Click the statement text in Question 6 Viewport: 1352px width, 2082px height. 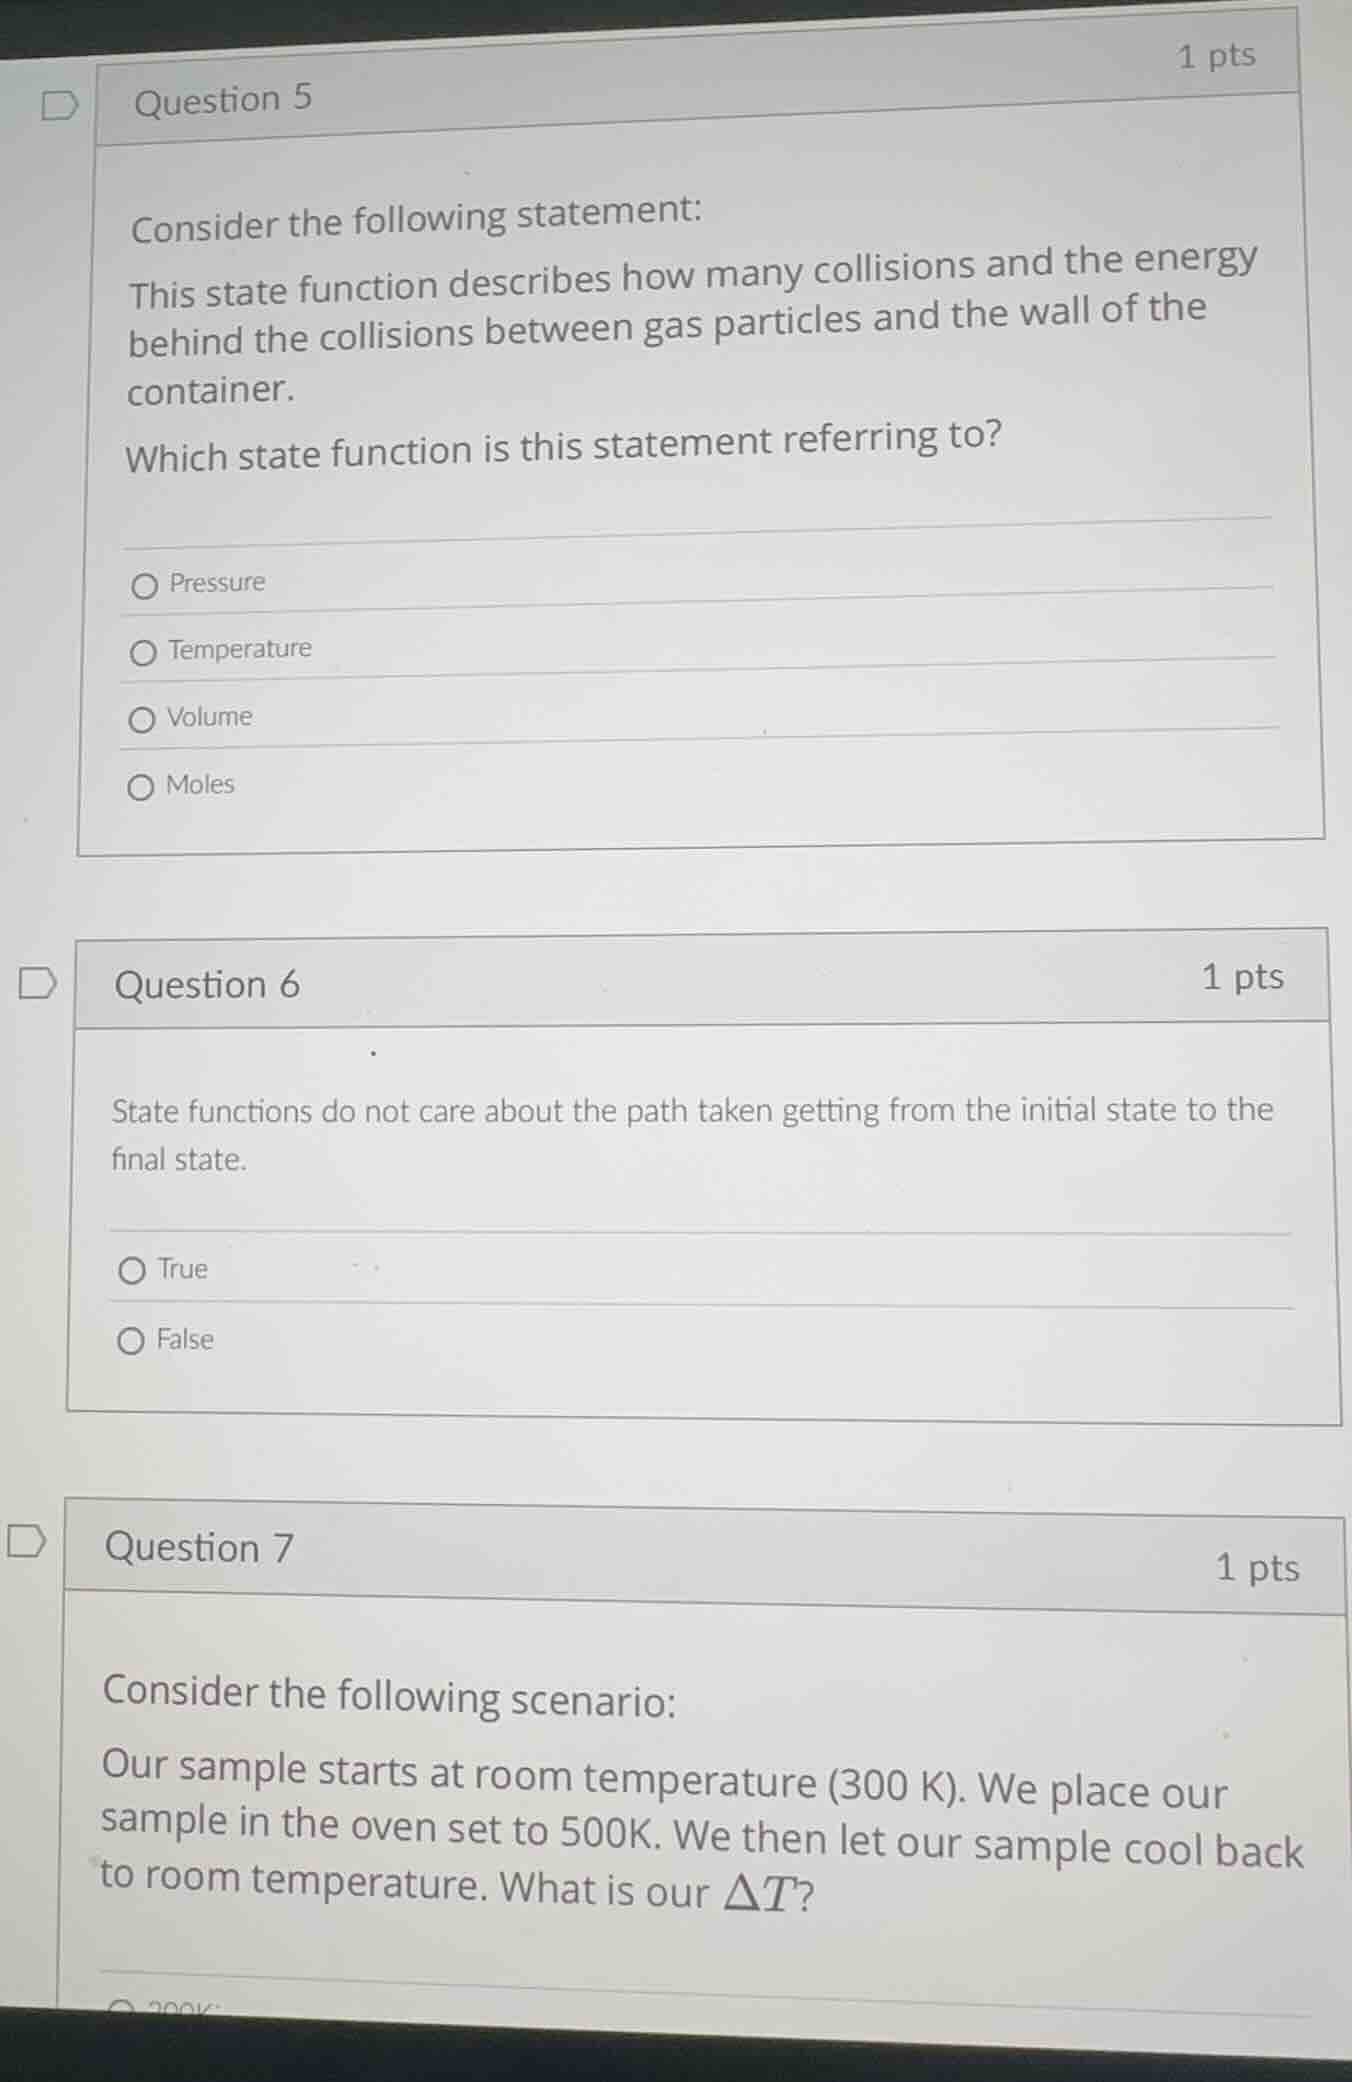[690, 1133]
